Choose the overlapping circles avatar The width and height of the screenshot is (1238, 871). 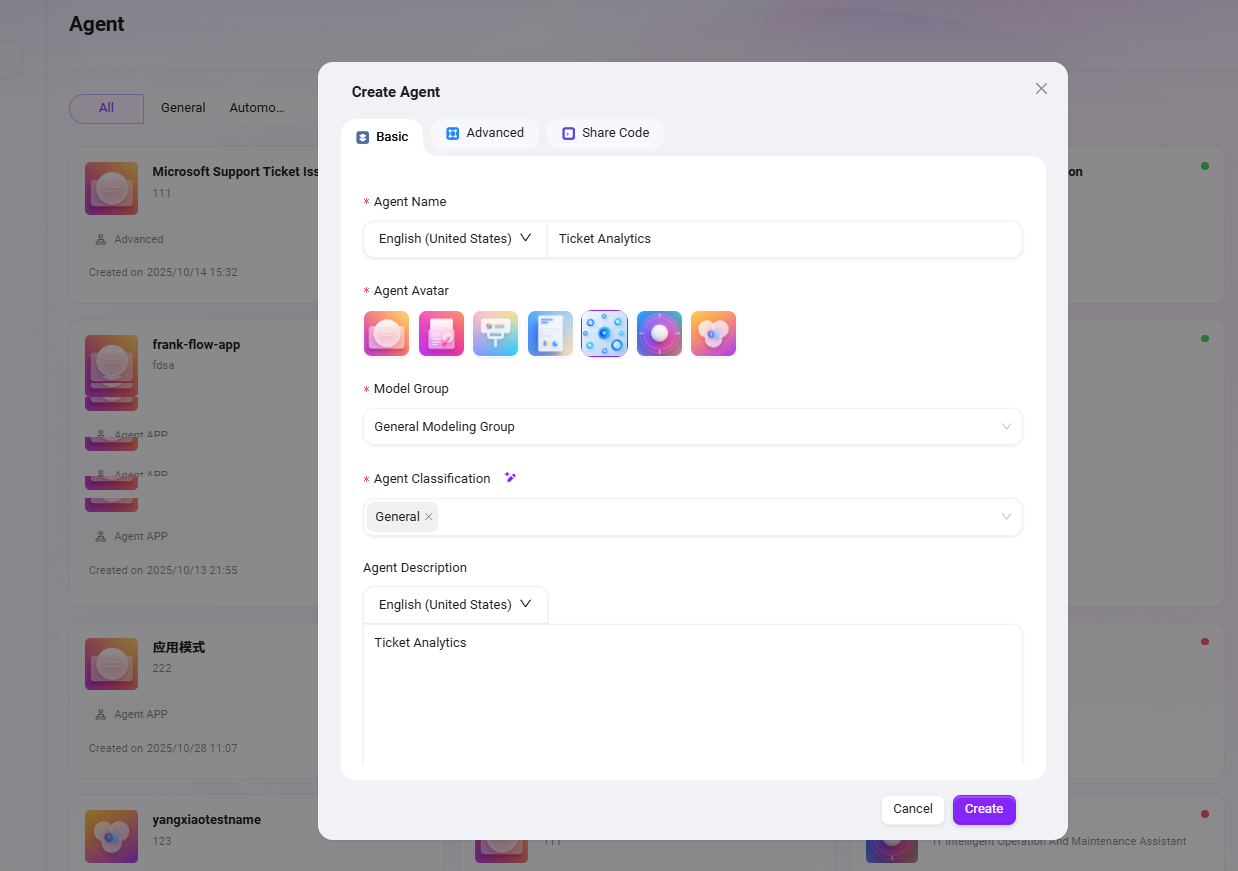713,334
